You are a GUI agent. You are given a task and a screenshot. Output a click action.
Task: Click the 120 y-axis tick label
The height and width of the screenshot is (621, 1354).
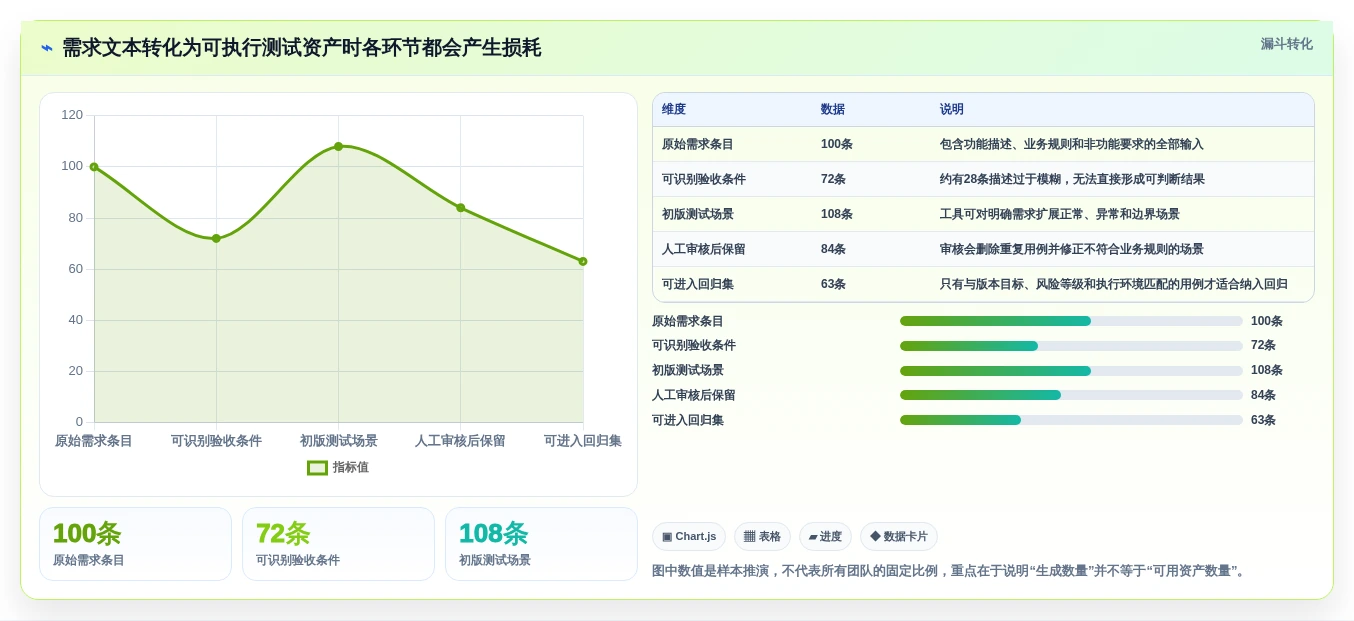tap(72, 115)
